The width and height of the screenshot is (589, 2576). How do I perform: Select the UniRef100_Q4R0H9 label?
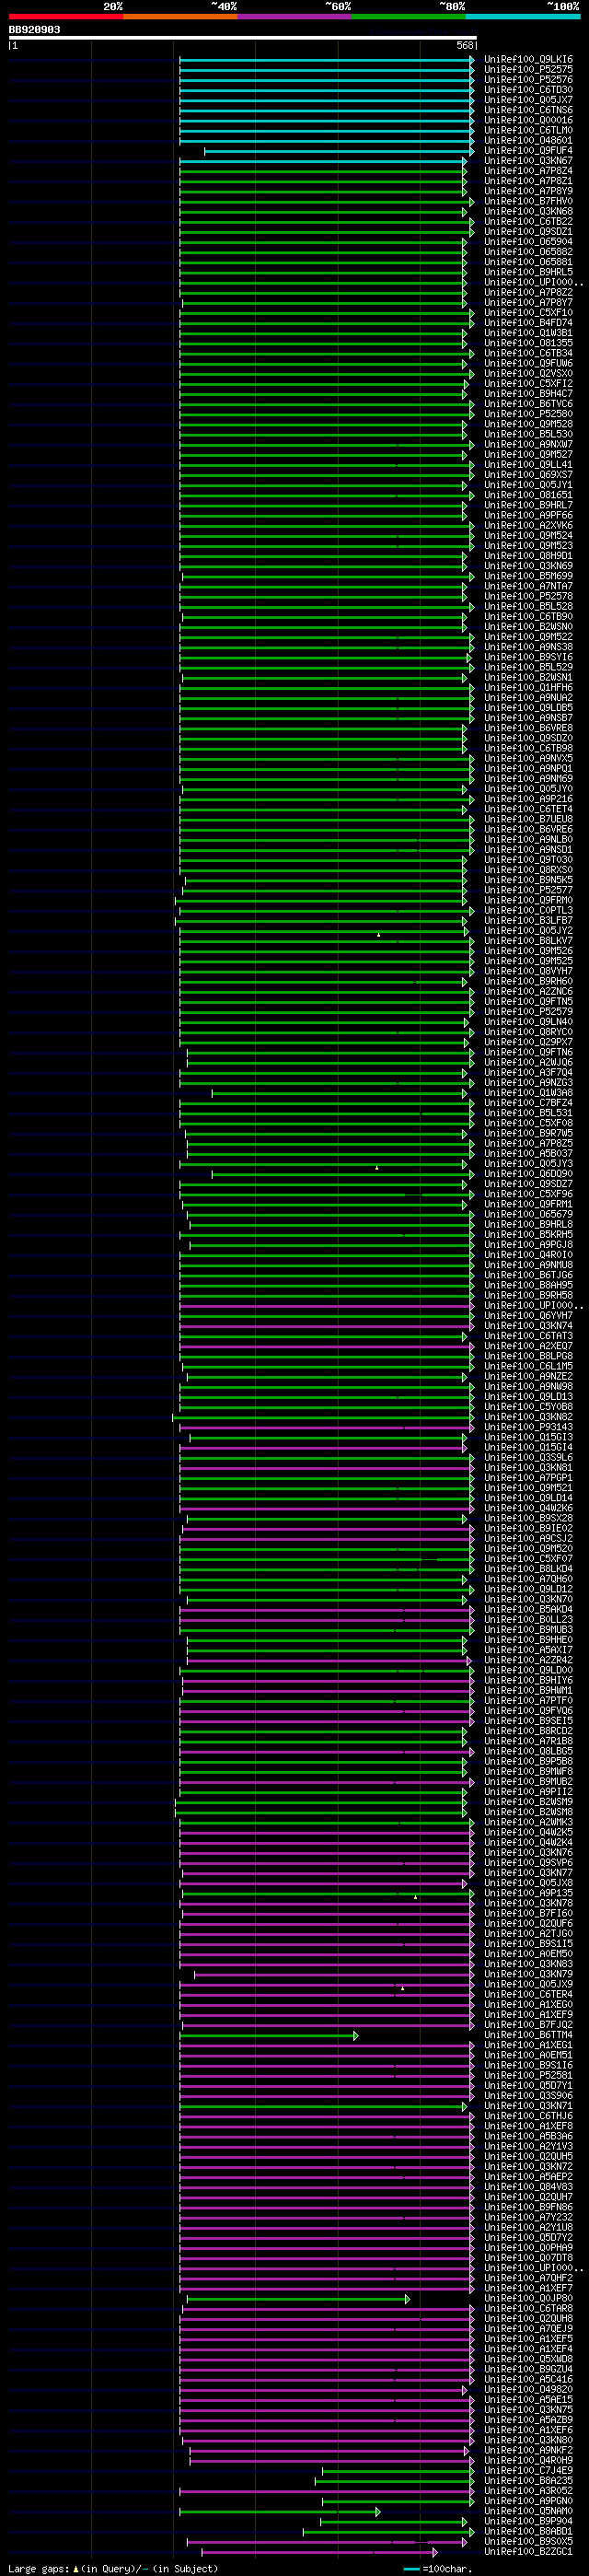[529, 2460]
